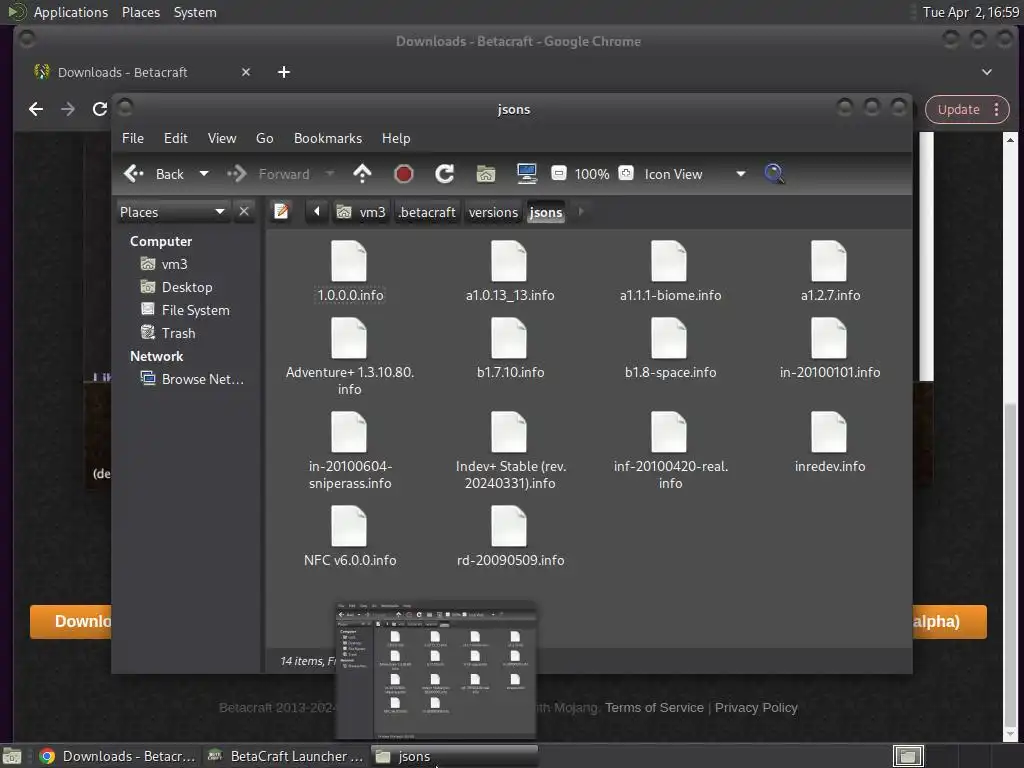The image size is (1024, 768).
Task: Select the rd-20090509.info file icon
Action: (509, 526)
